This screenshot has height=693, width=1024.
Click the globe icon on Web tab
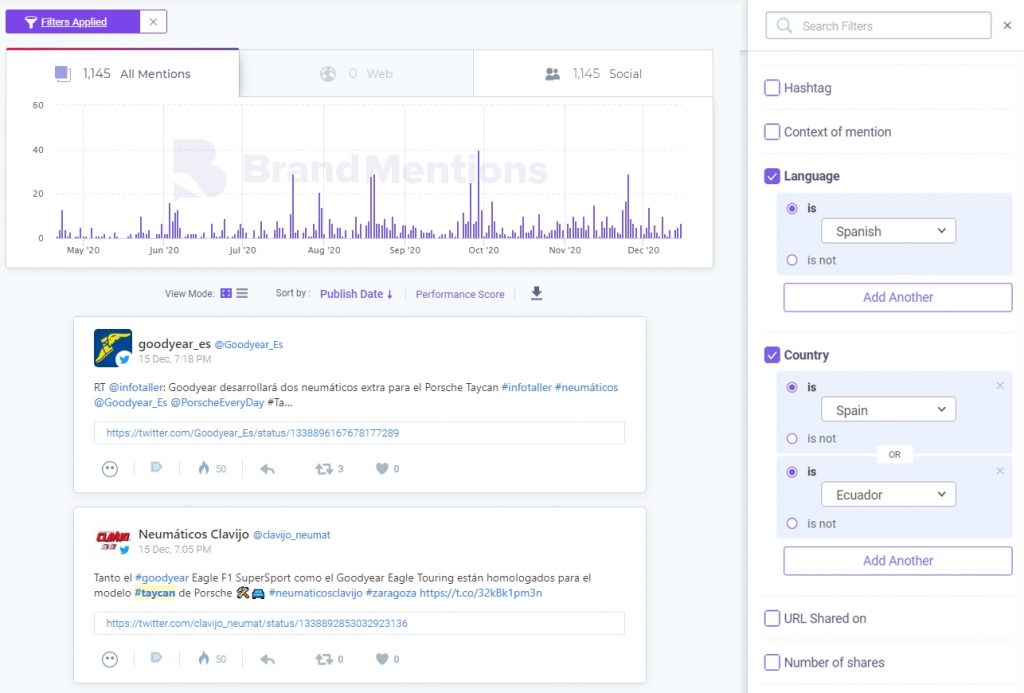point(328,74)
